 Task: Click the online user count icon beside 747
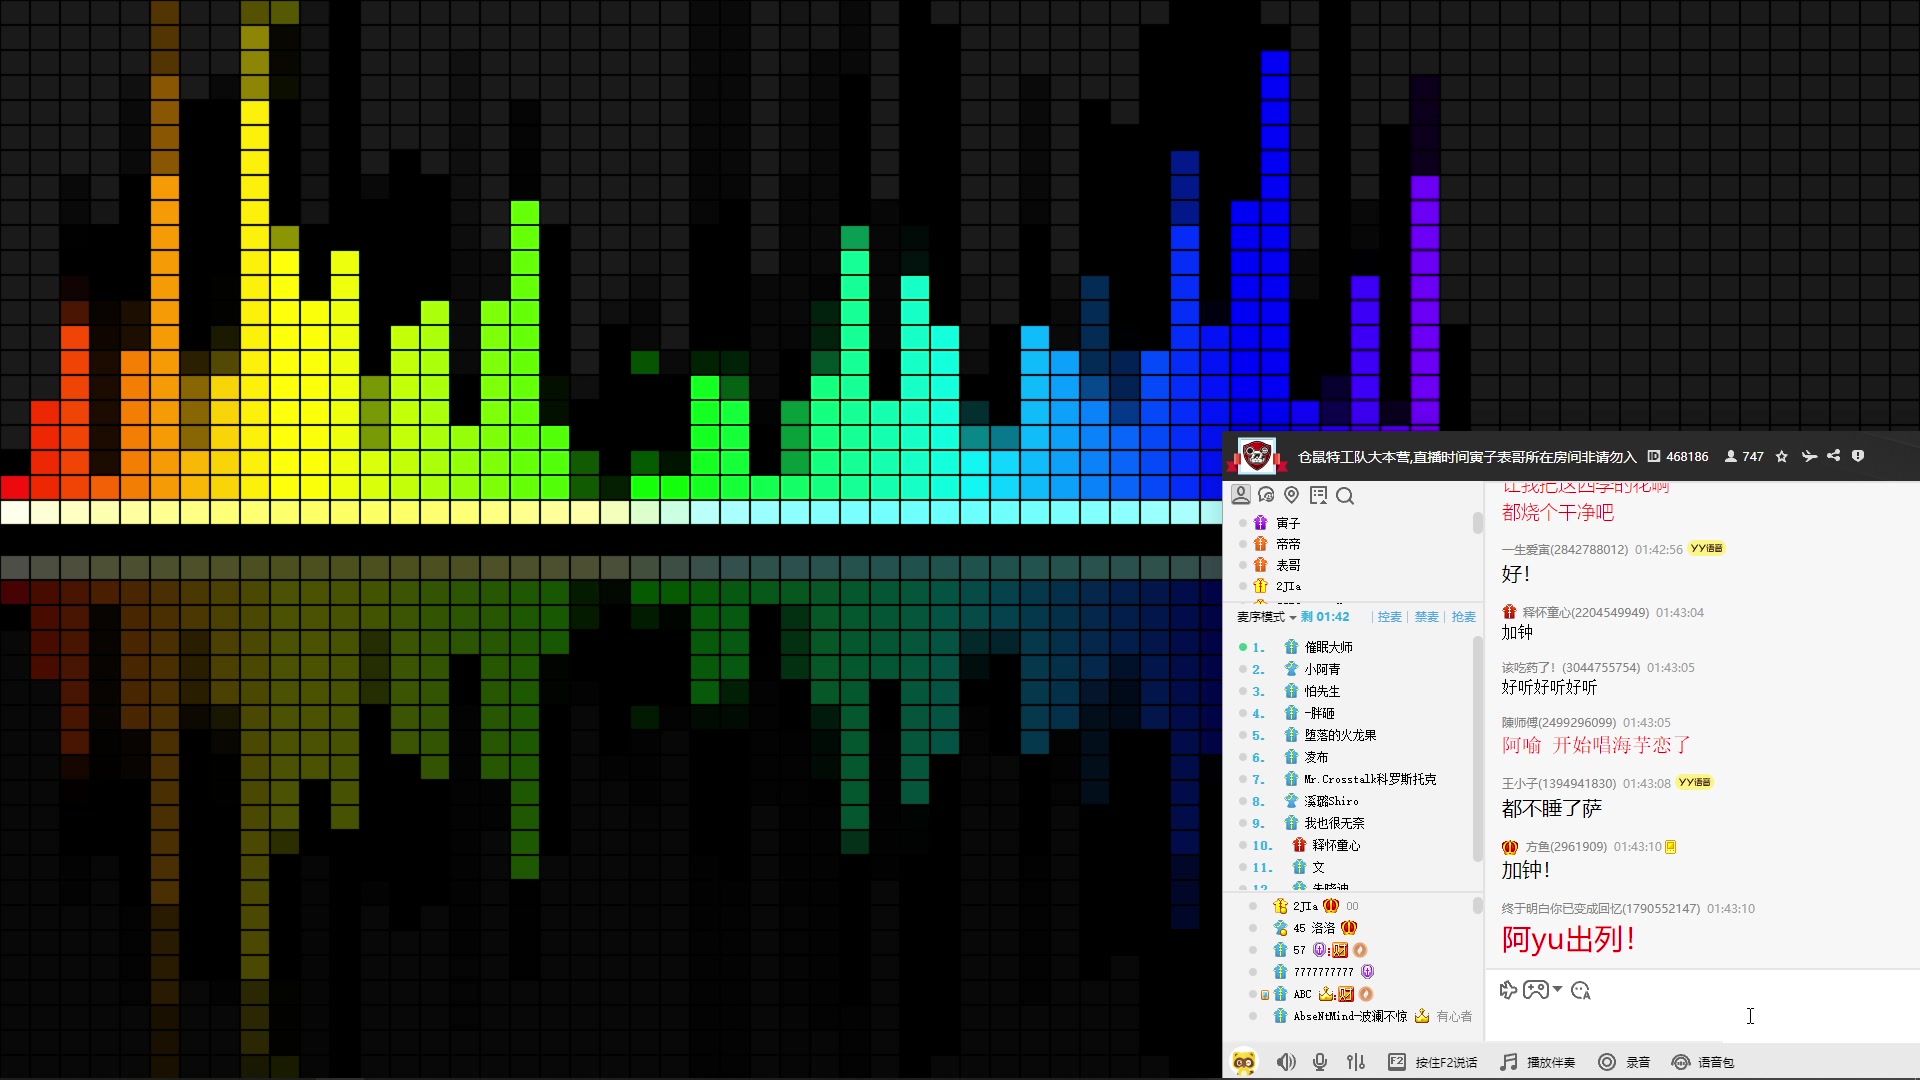[x=1731, y=456]
